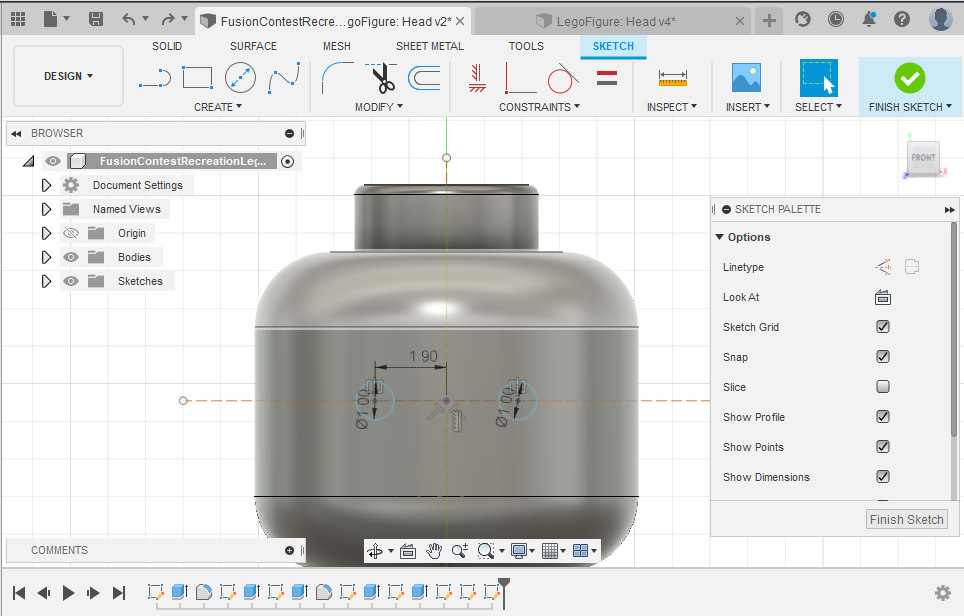The width and height of the screenshot is (964, 616).
Task: Play the timeline animation
Action: 69,593
